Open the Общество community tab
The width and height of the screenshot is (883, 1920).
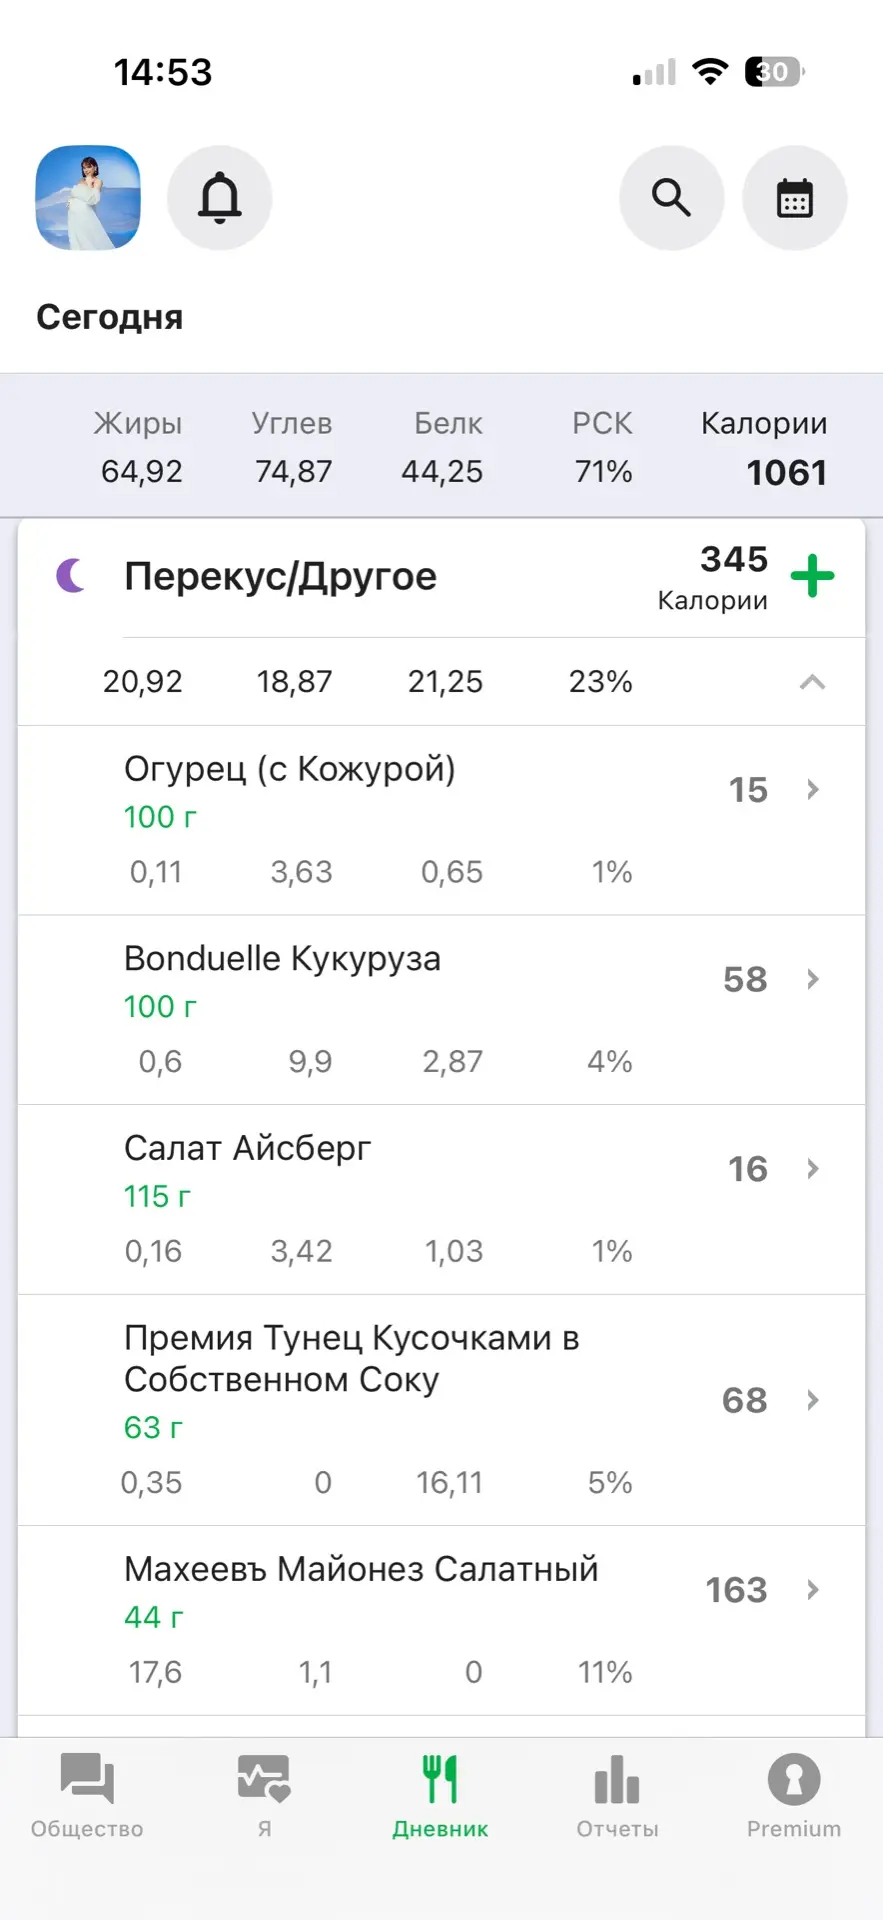click(x=87, y=1797)
